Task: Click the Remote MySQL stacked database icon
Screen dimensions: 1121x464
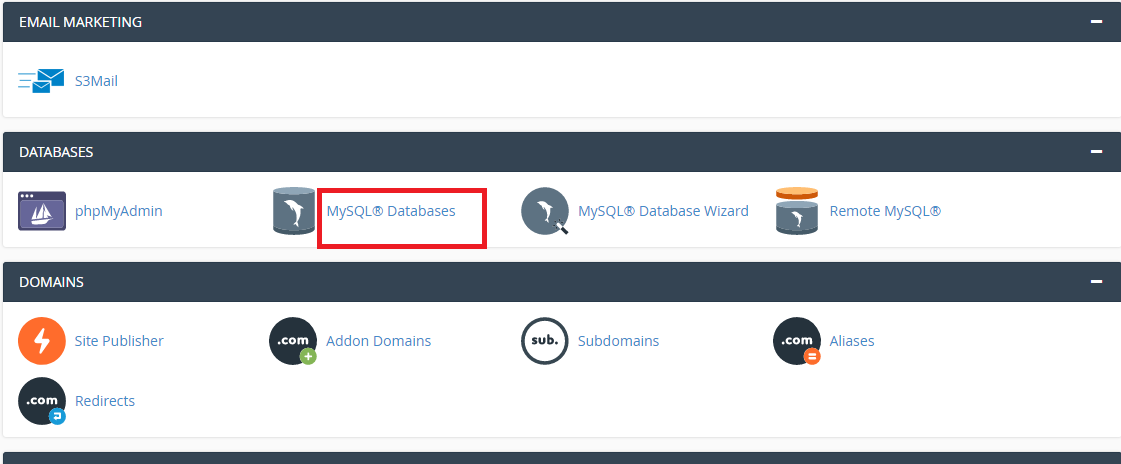Action: click(x=796, y=211)
